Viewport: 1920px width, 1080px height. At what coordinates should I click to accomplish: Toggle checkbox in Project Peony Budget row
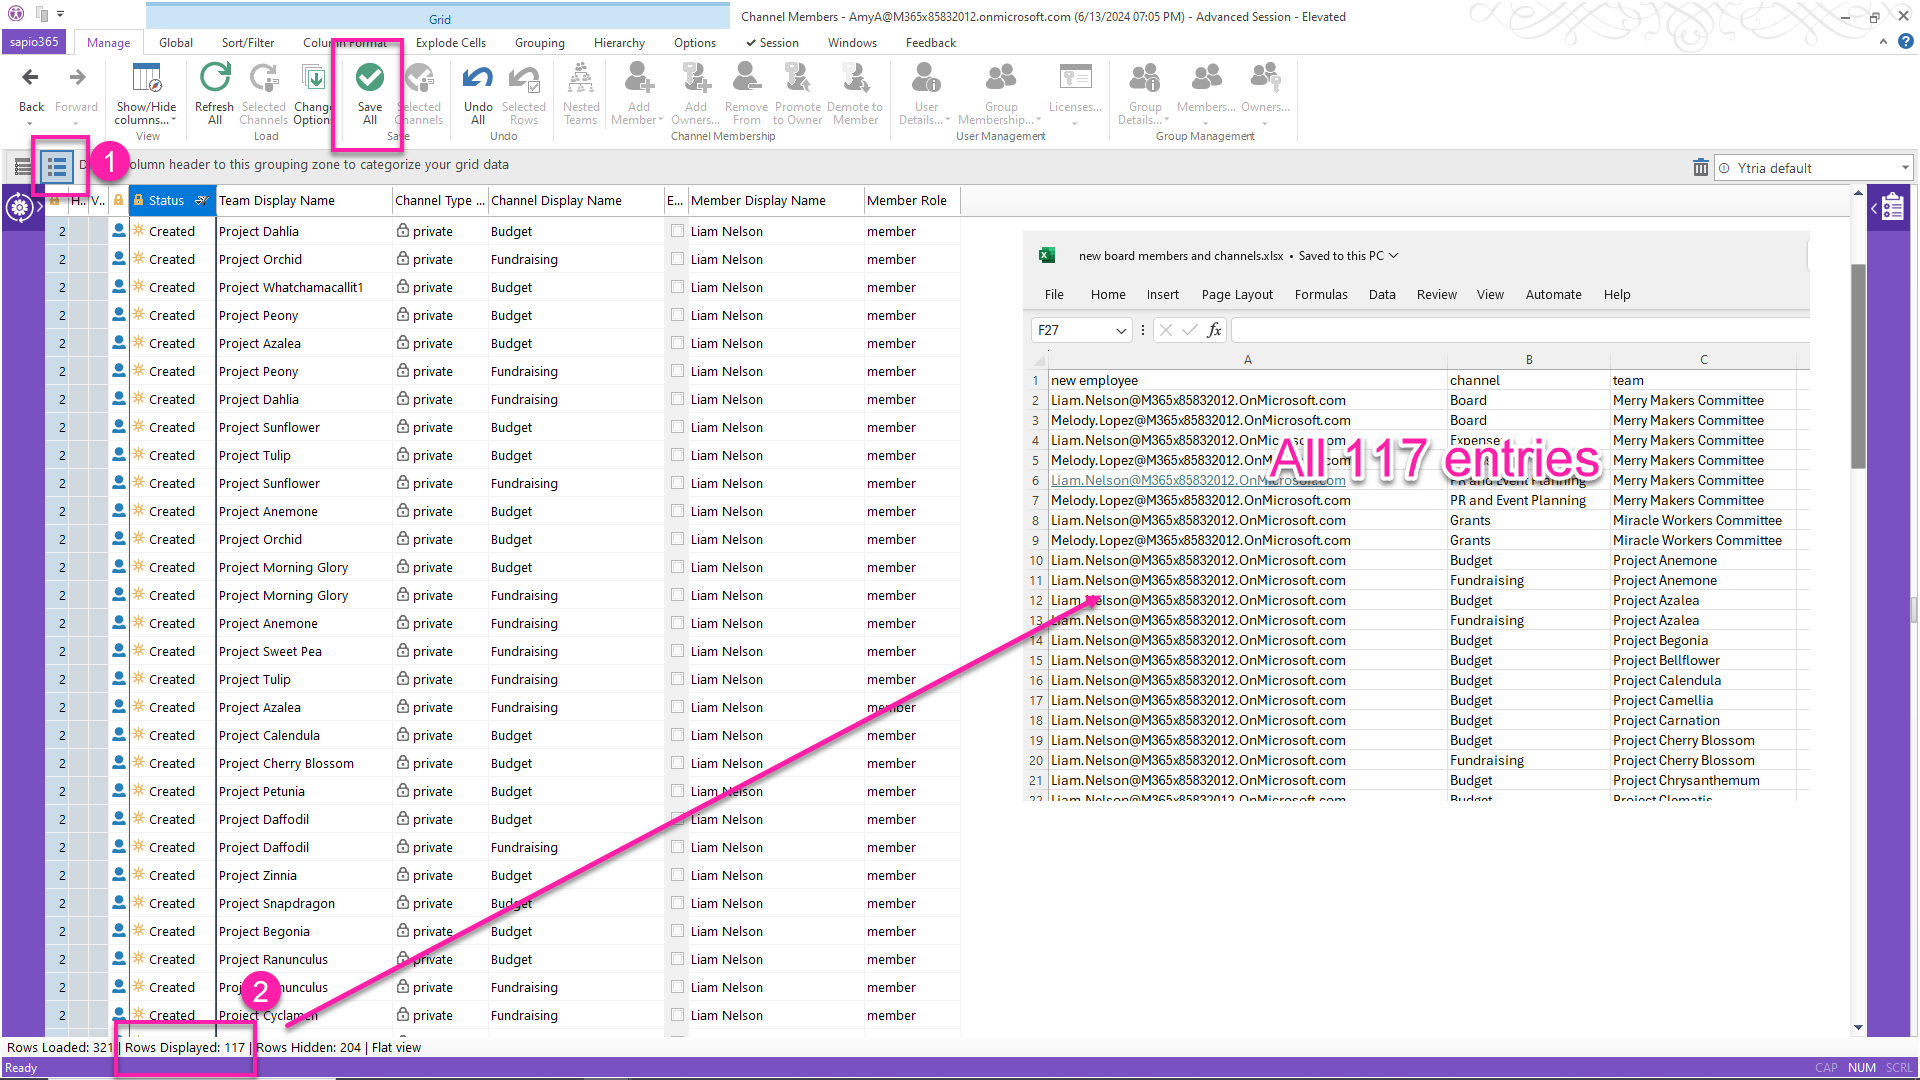click(677, 315)
